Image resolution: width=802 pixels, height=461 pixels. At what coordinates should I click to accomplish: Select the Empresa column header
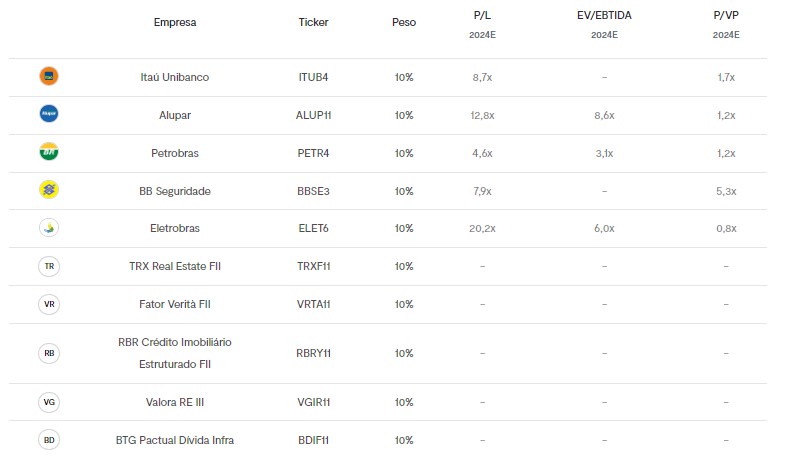point(175,22)
